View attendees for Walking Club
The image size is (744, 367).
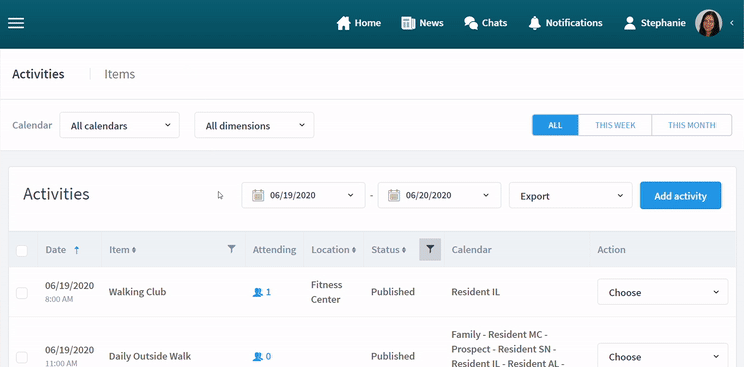pyautogui.click(x=261, y=292)
